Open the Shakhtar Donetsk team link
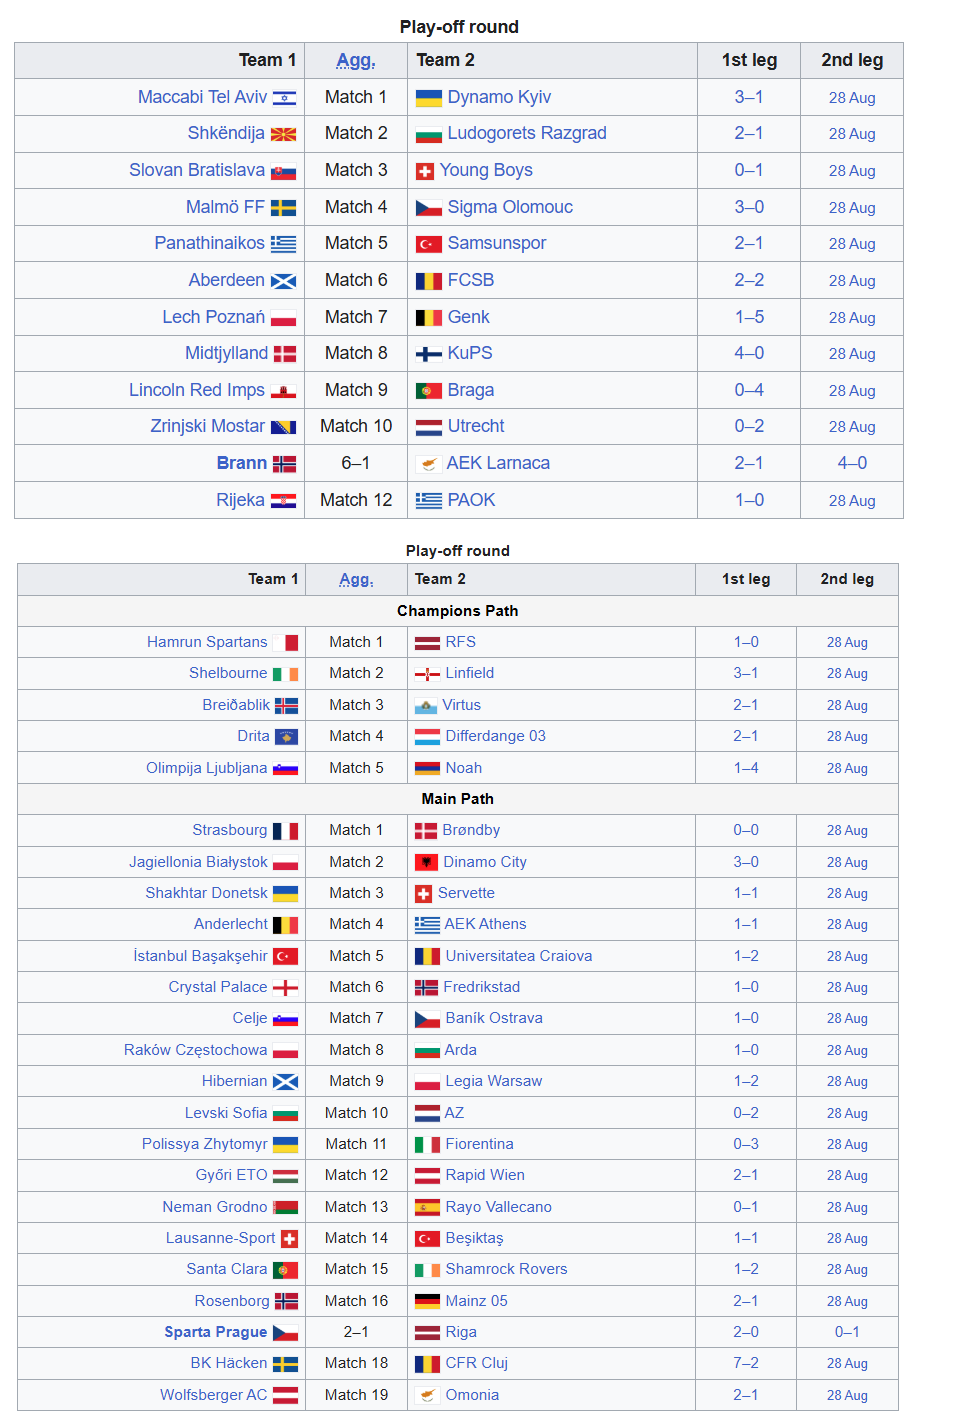The width and height of the screenshot is (965, 1424). click(x=207, y=894)
